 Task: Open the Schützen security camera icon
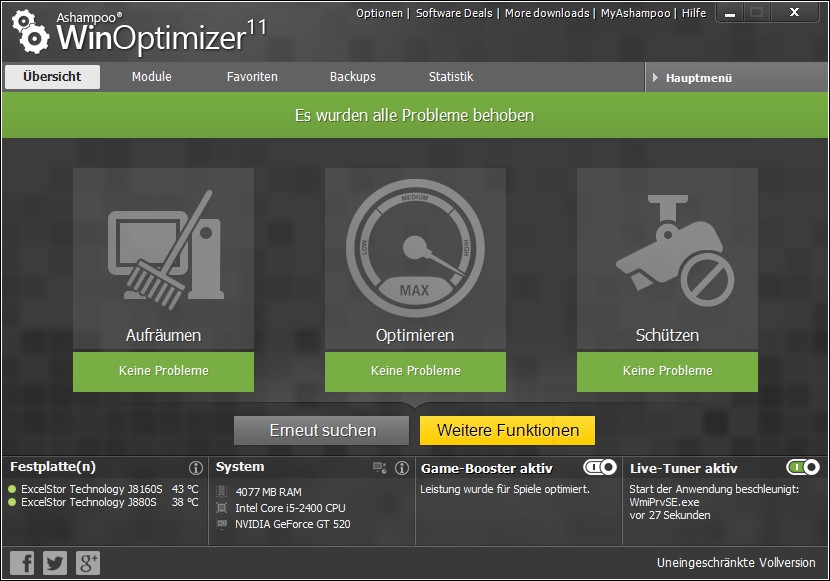click(675, 250)
